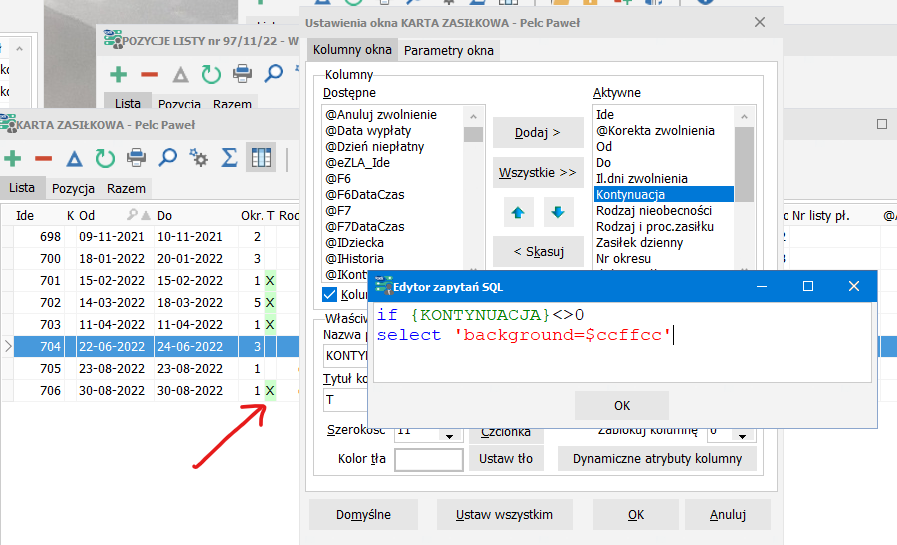Click the gears settings icon in toolbar

pyautogui.click(x=198, y=158)
